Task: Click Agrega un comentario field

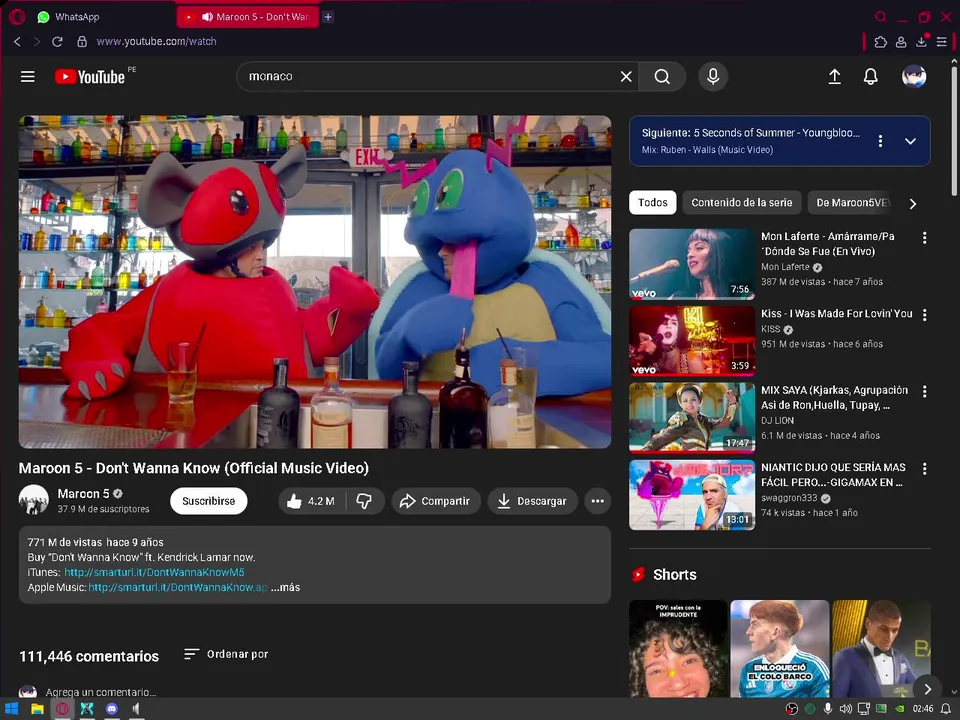Action: tap(101, 692)
